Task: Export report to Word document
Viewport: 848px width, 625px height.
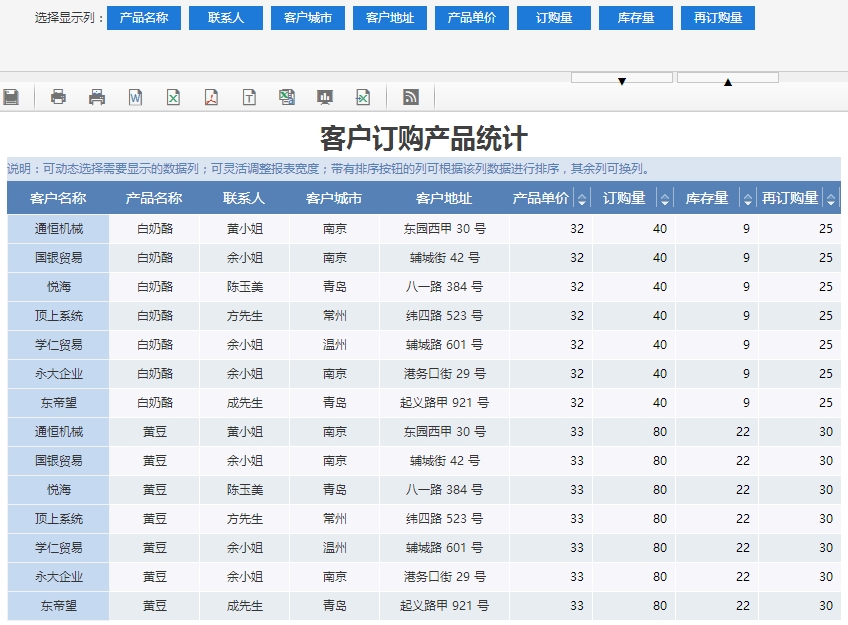Action: (x=135, y=97)
